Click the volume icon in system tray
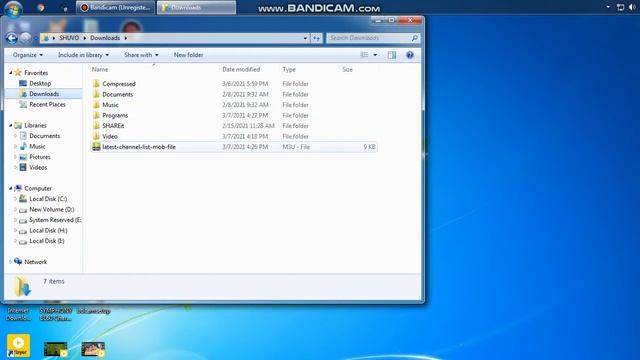640x360 pixels. (x=632, y=7)
